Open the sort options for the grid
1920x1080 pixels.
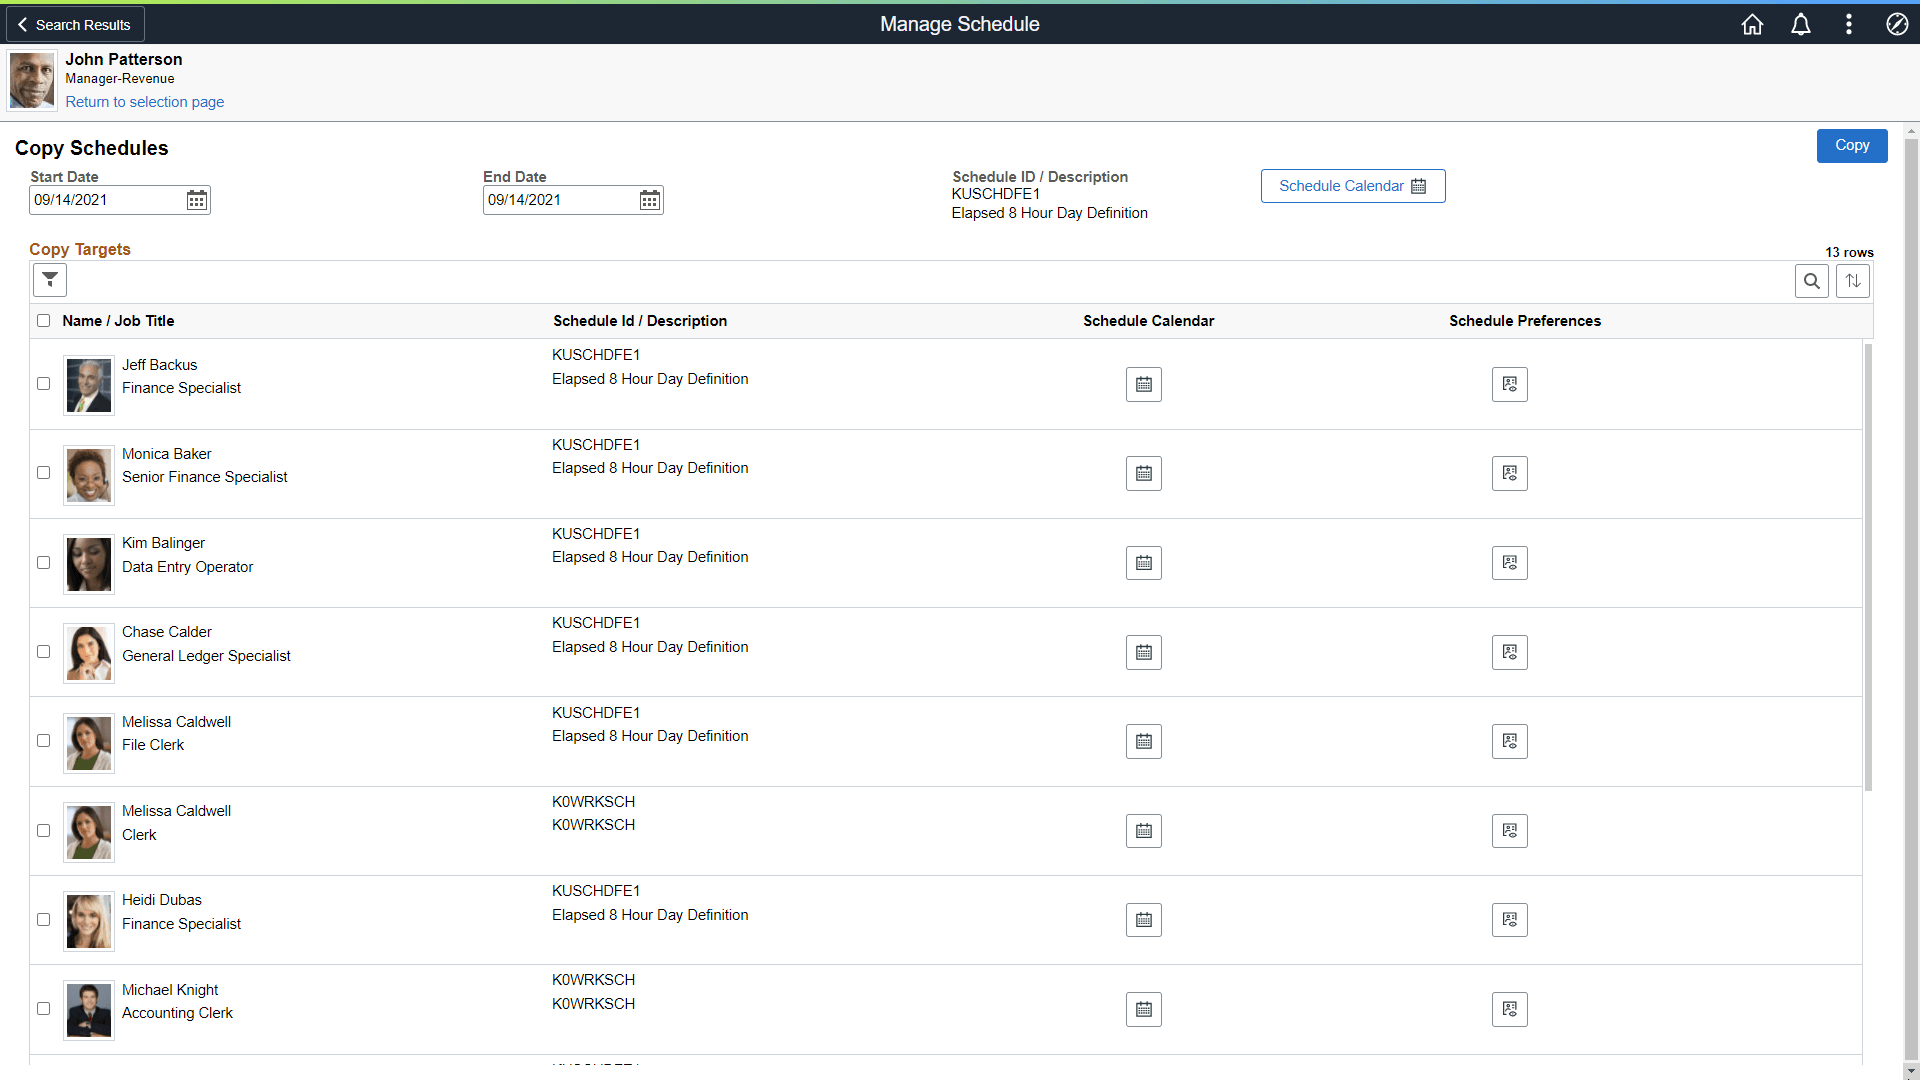point(1853,280)
